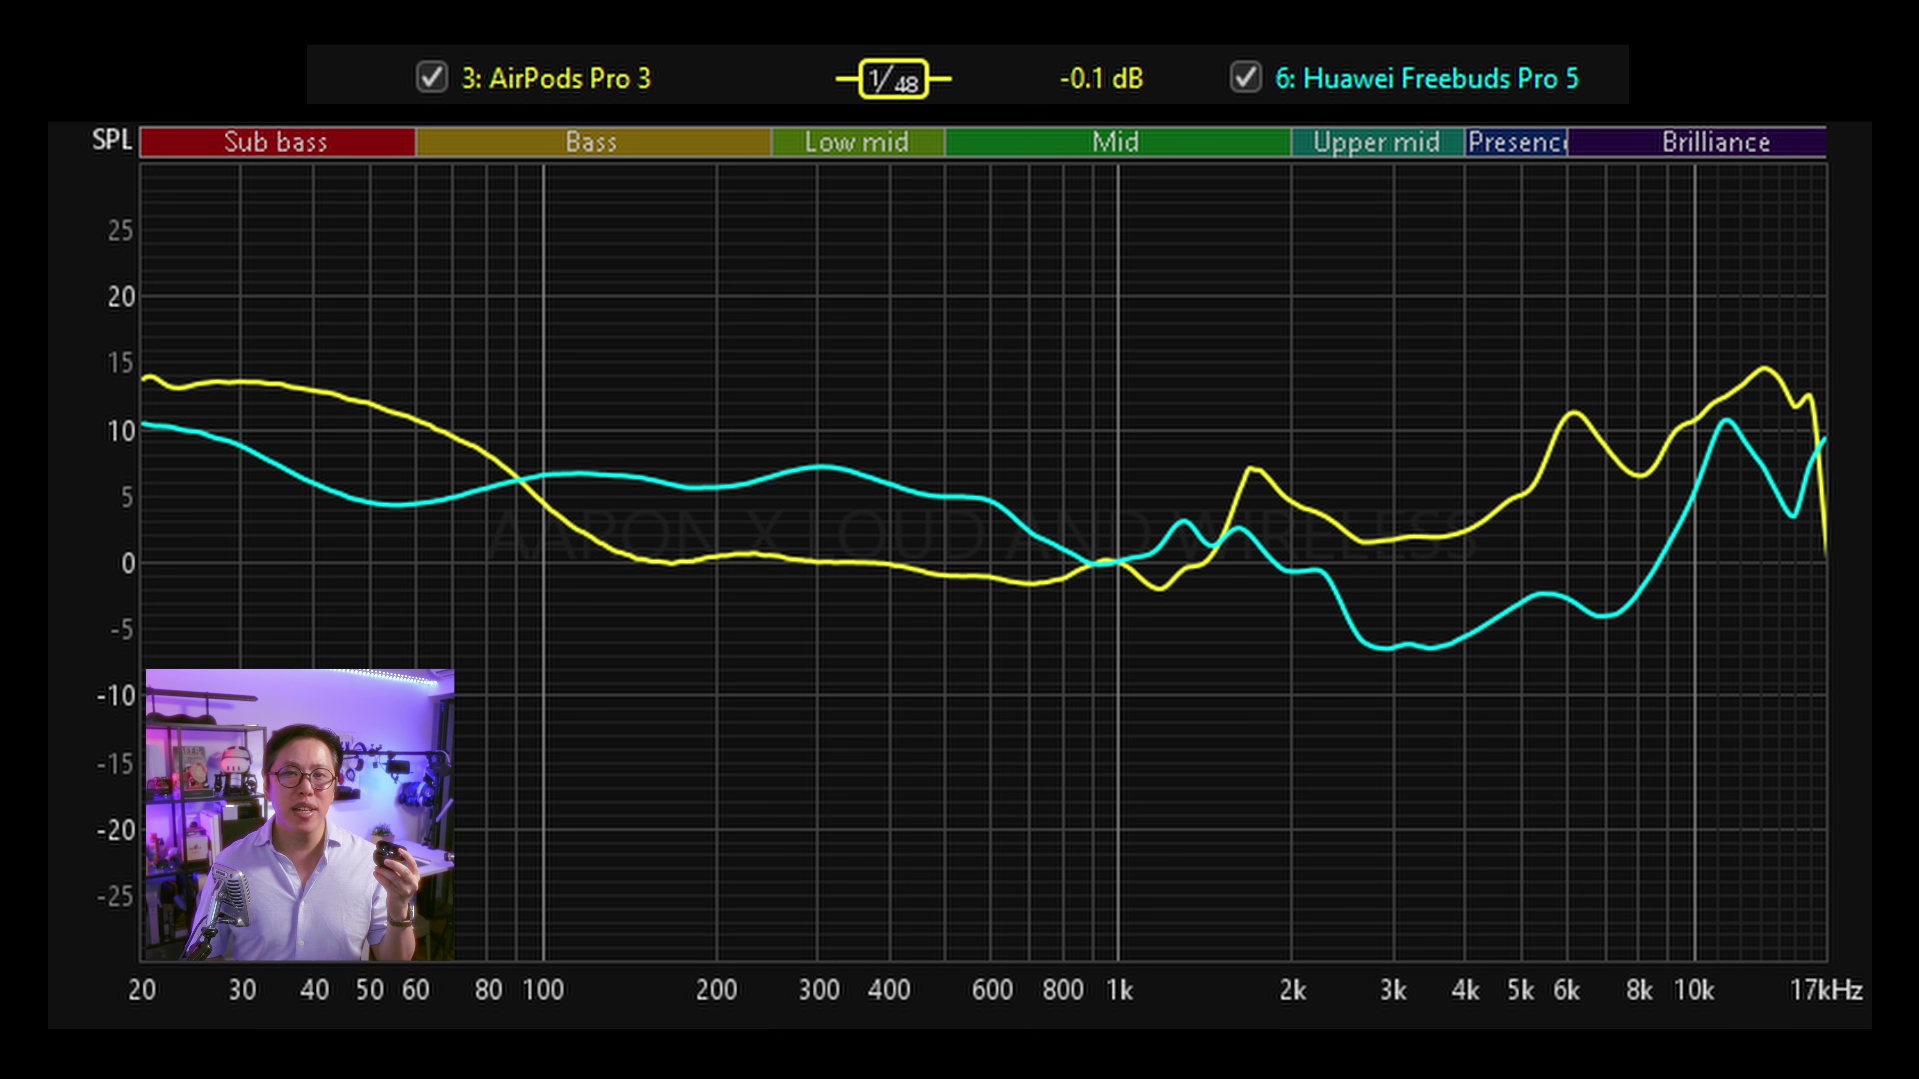This screenshot has width=1919, height=1079.
Task: Click the 17kHz axis label
Action: (1826, 990)
